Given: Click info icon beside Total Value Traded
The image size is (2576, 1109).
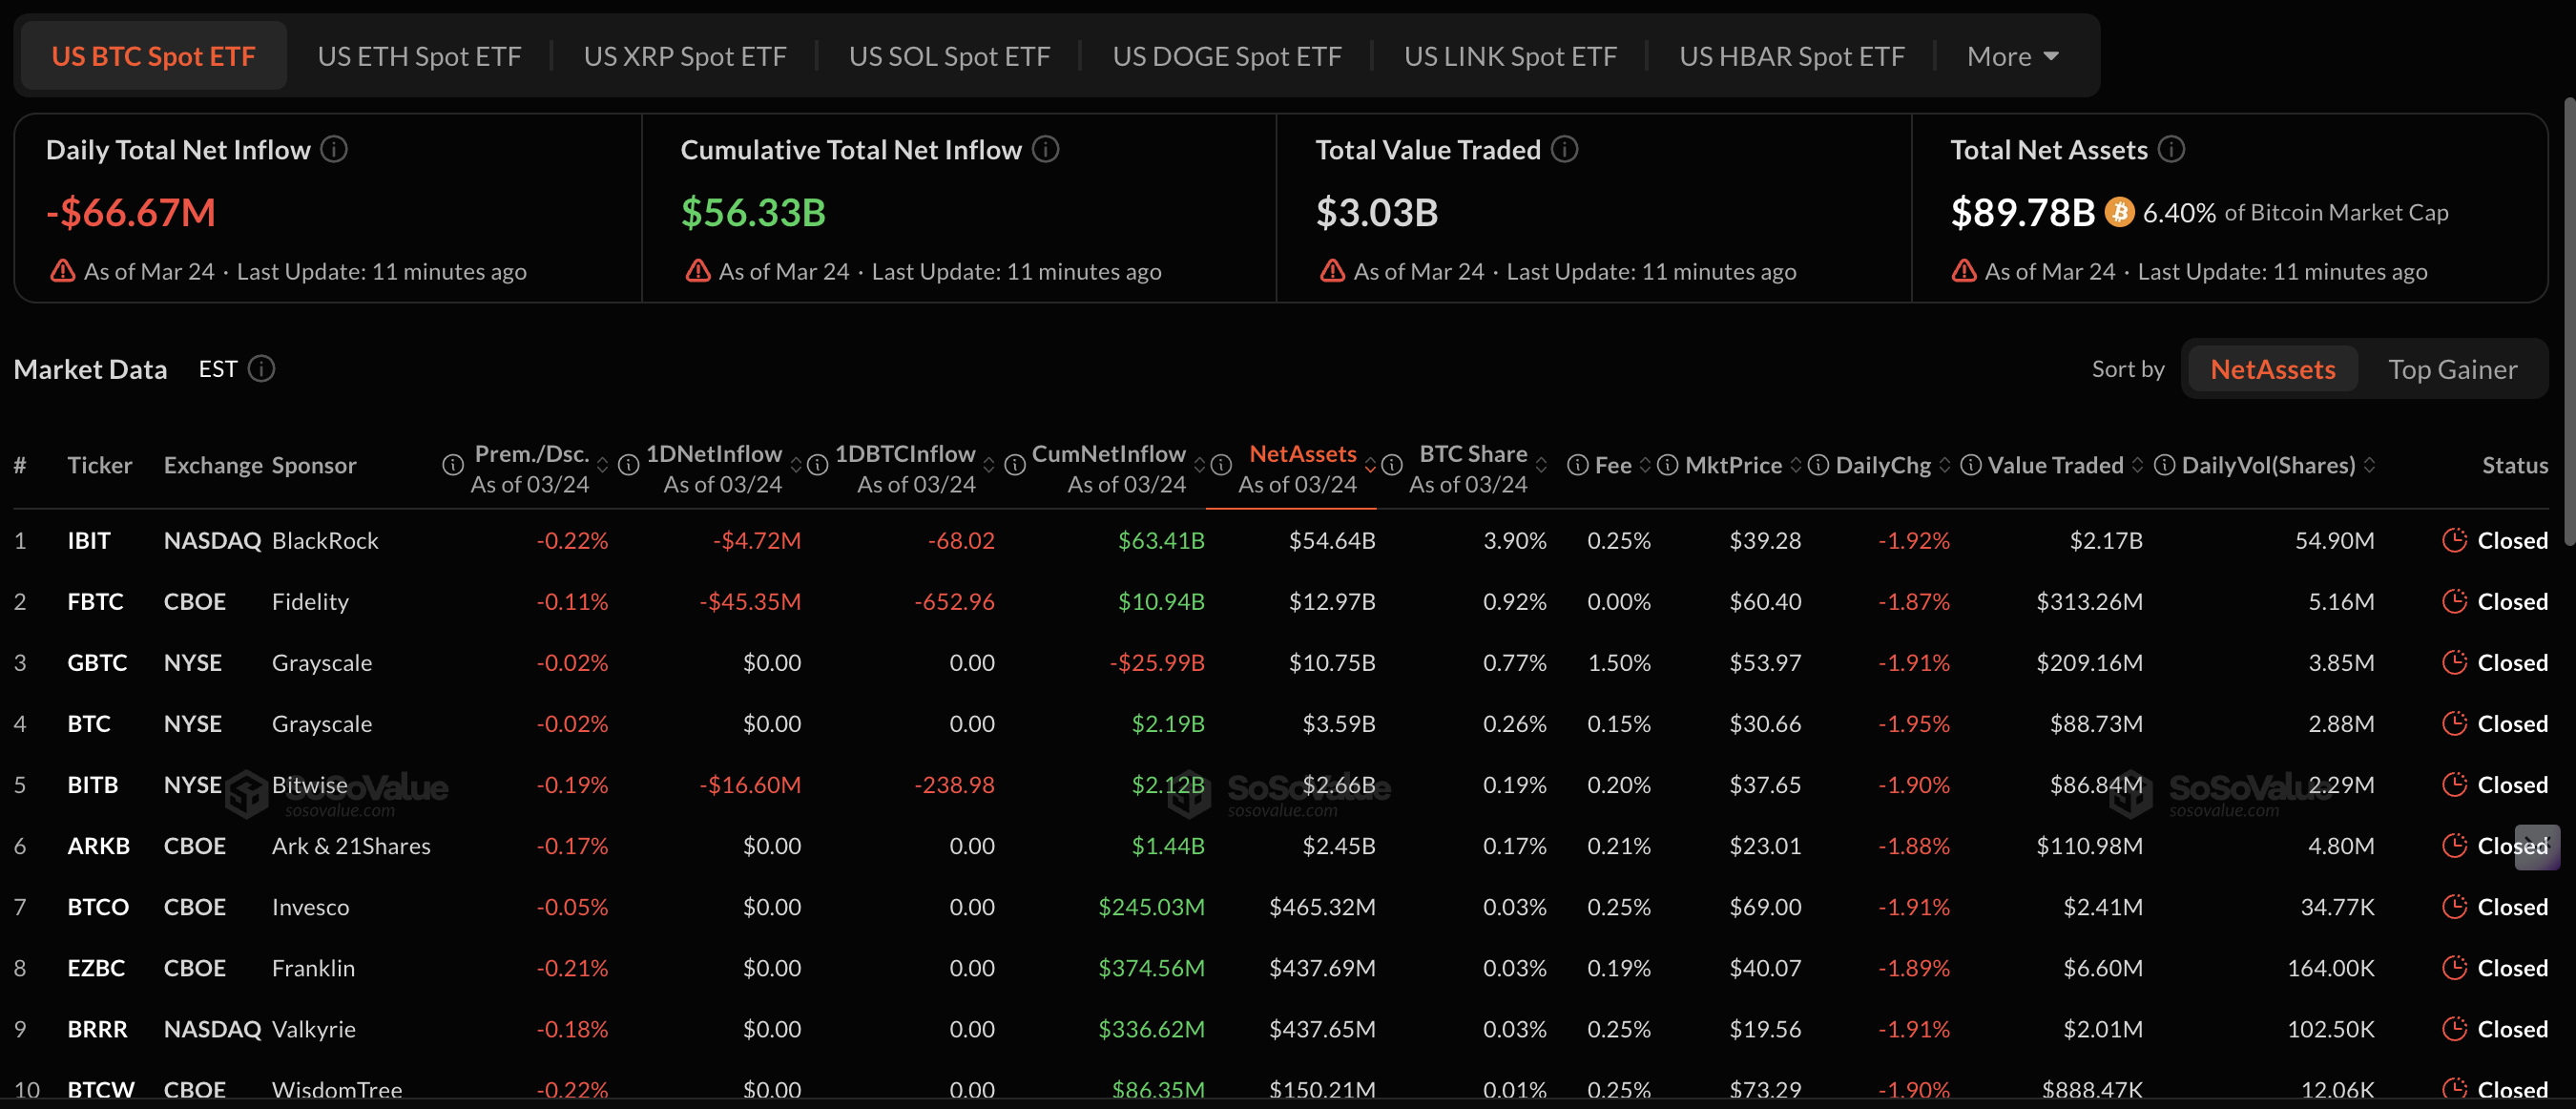Looking at the screenshot, I should point(1565,149).
